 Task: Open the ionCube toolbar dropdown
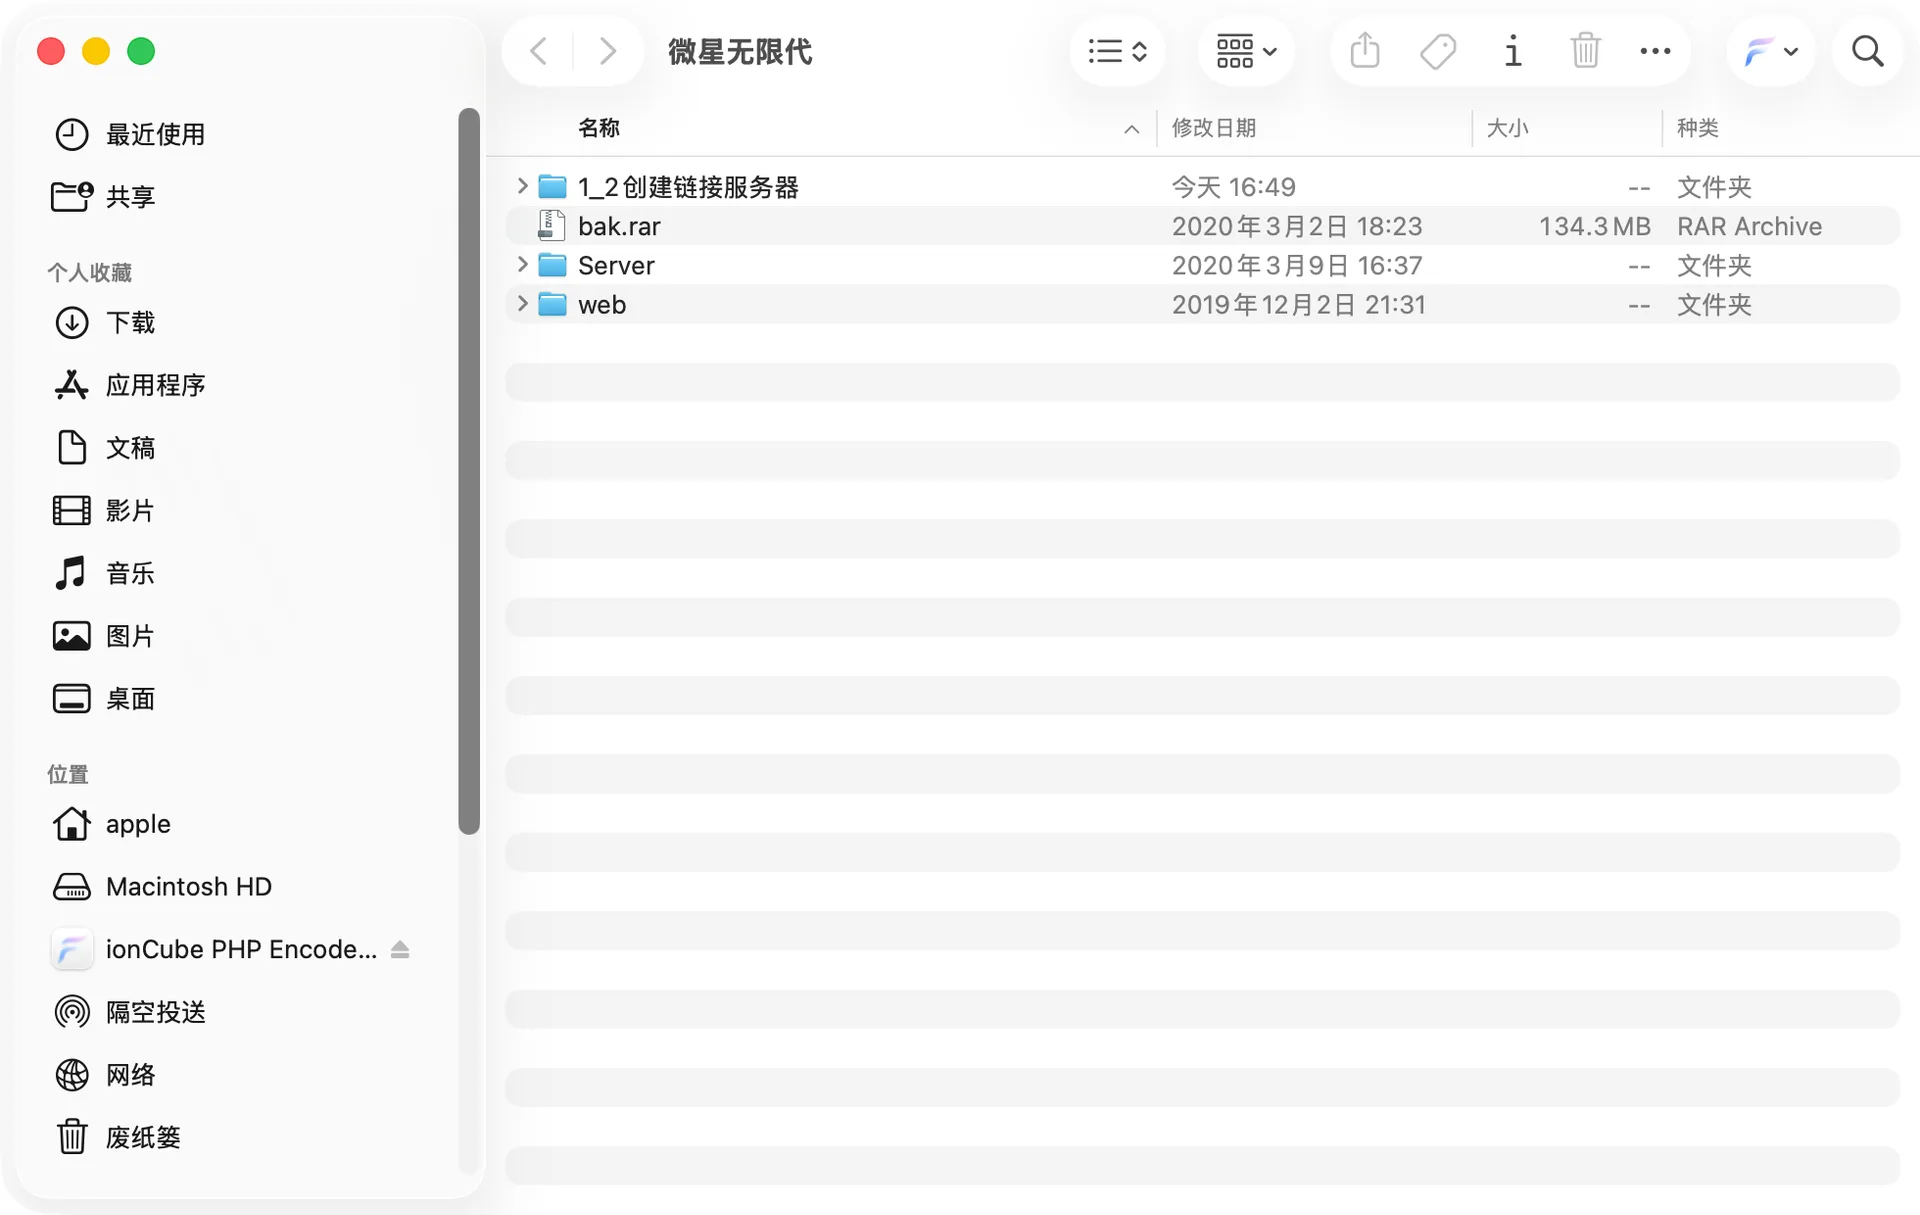click(x=1770, y=51)
